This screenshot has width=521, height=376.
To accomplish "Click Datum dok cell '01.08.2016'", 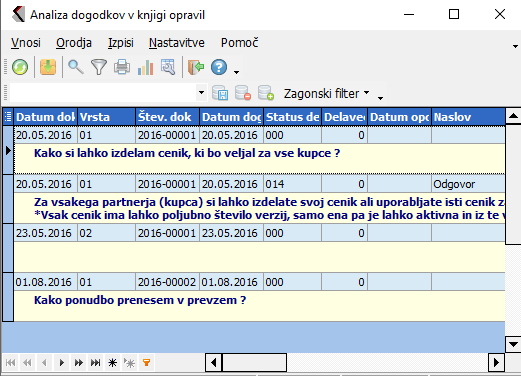I will tap(45, 282).
